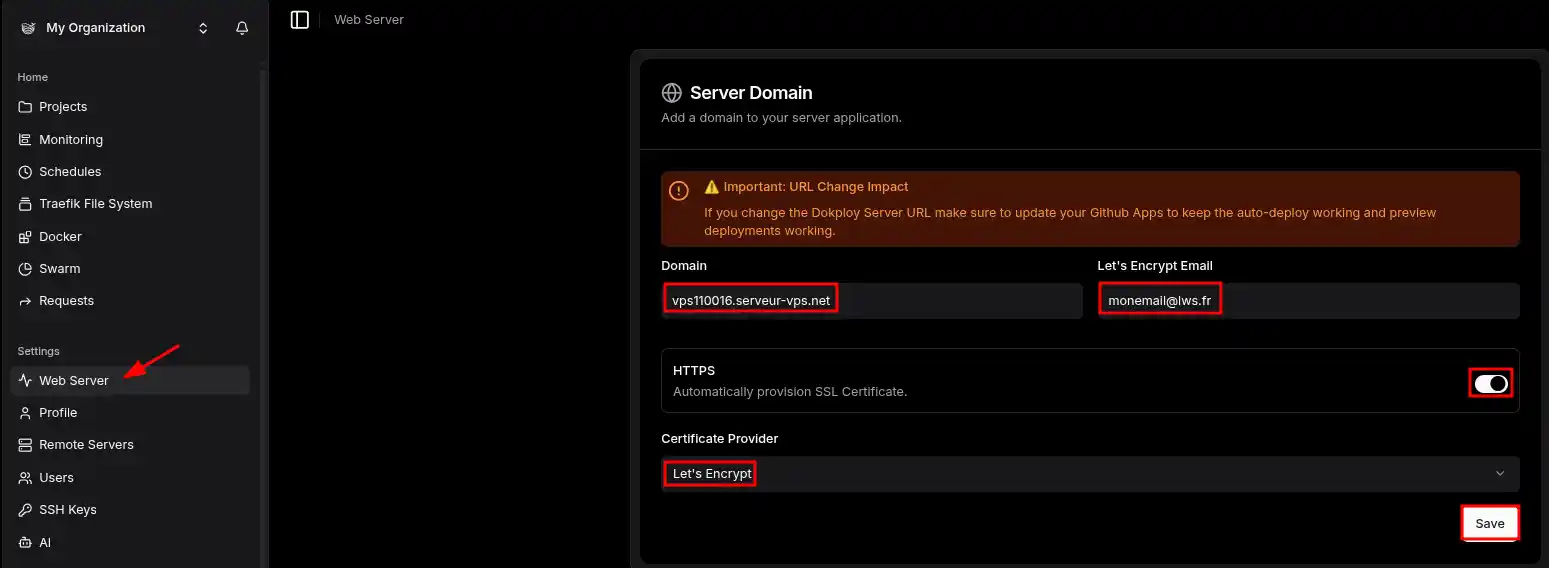Toggle the sidebar panel icon

coord(300,19)
